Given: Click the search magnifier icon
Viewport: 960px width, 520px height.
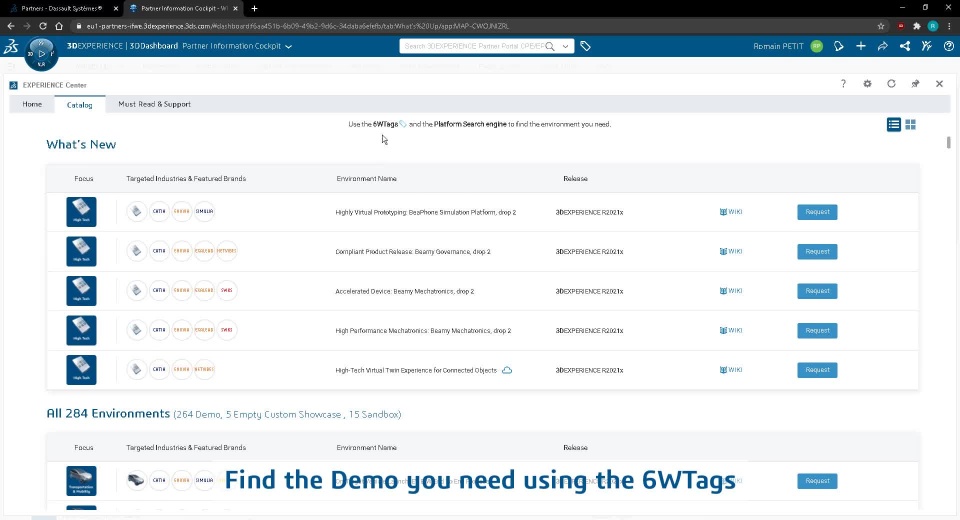Looking at the screenshot, I should point(550,46).
